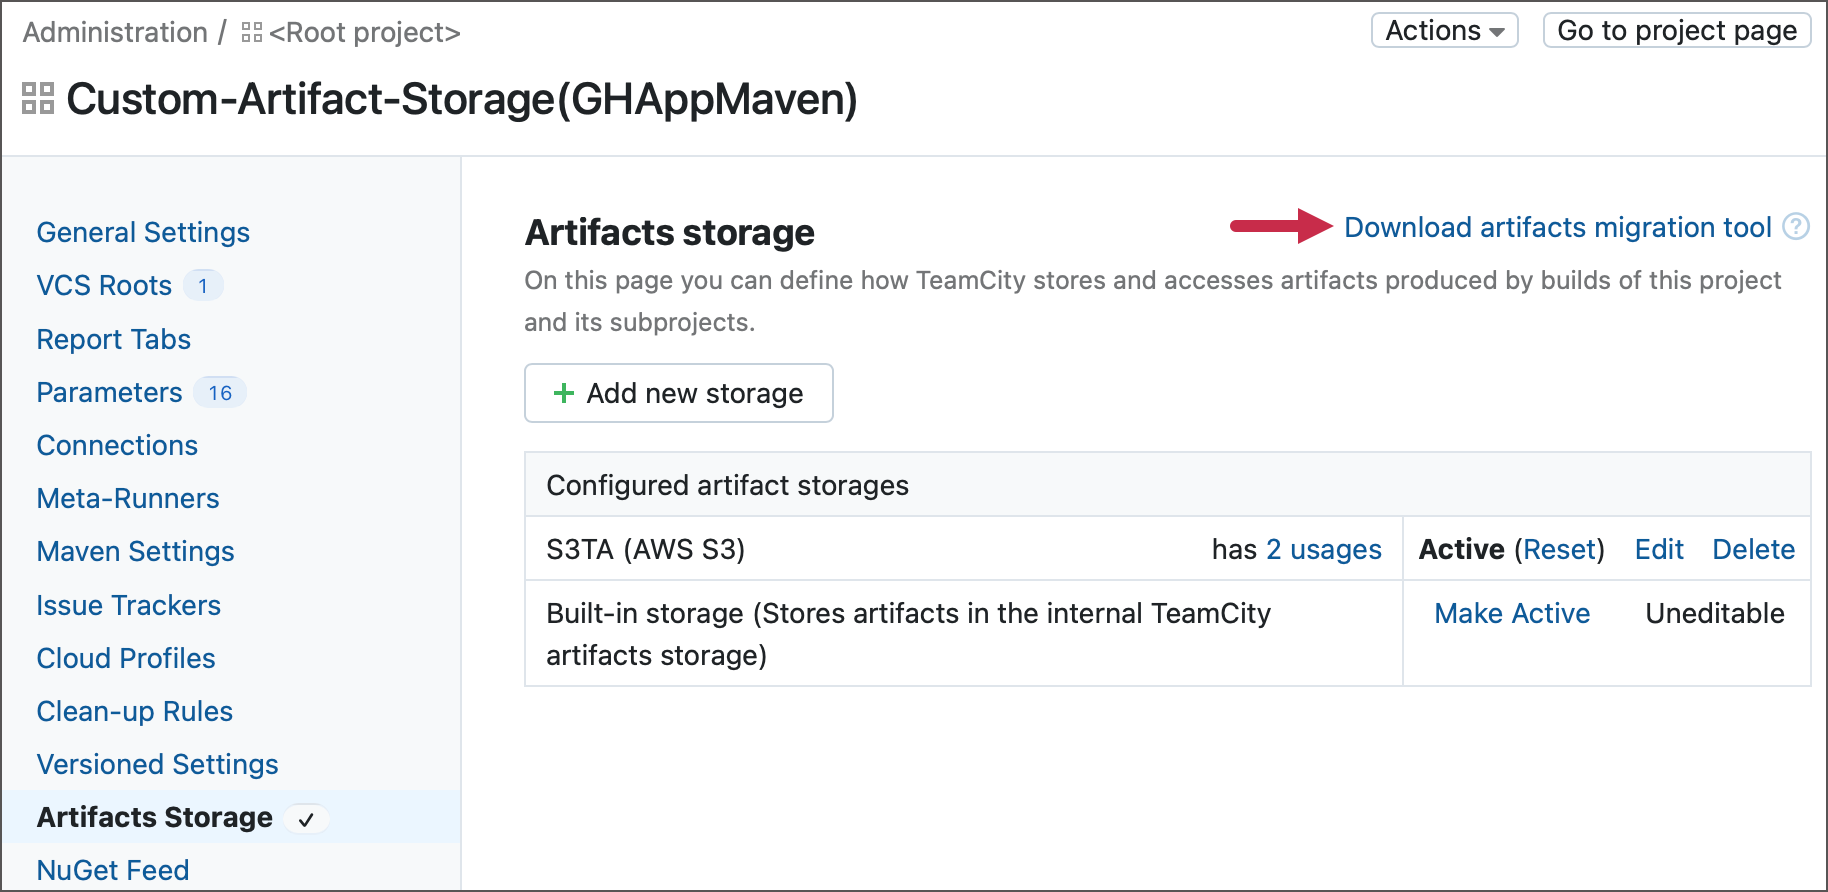Click the green plus icon on Add new storage
Screen dimensions: 1828x892
click(564, 393)
